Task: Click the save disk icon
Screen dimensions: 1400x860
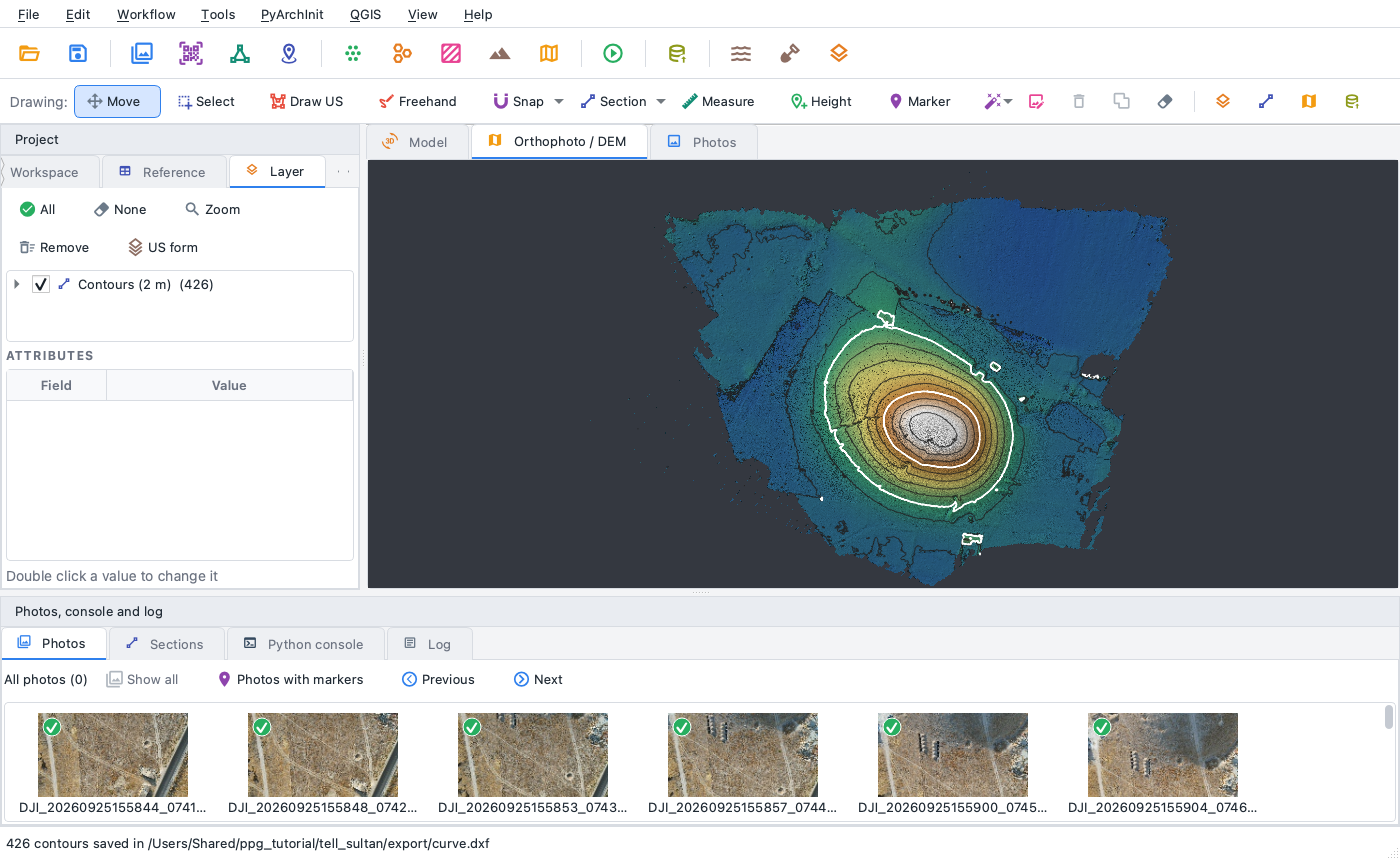Action: 78,54
